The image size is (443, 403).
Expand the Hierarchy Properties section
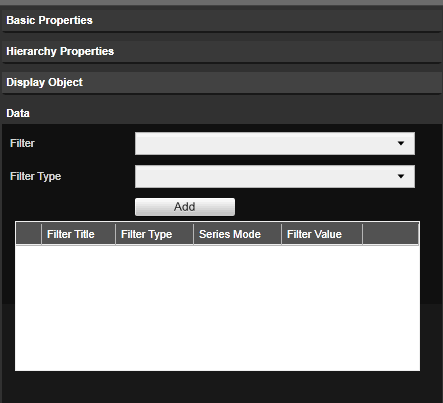click(221, 52)
